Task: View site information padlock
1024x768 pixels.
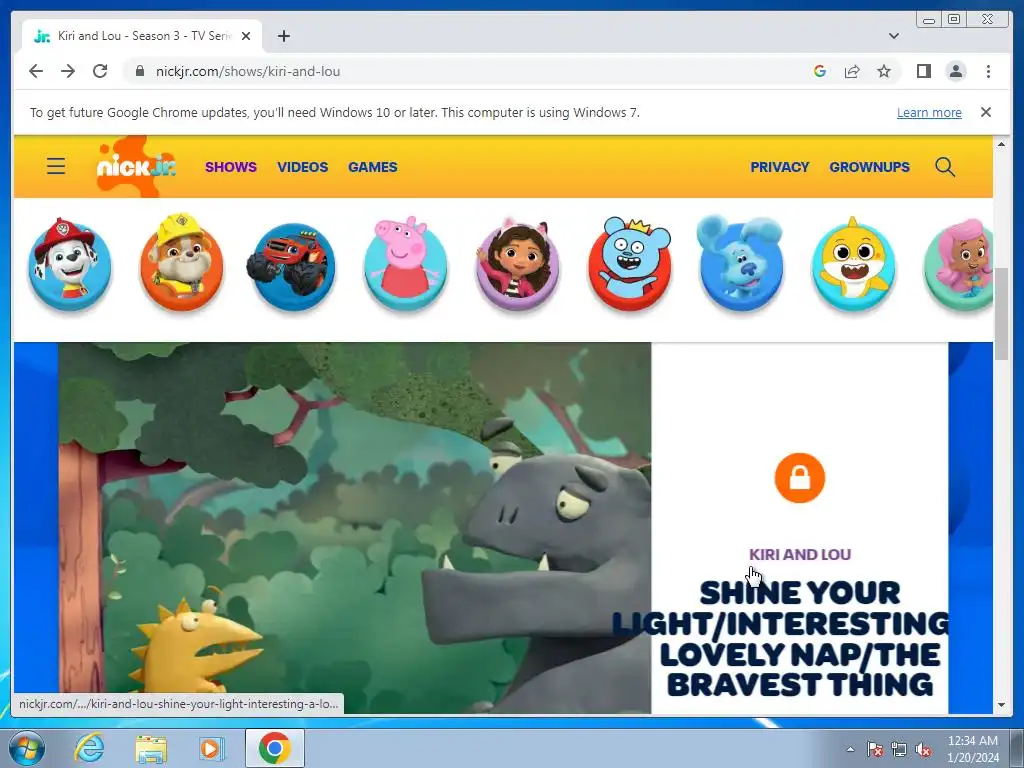Action: pyautogui.click(x=139, y=71)
